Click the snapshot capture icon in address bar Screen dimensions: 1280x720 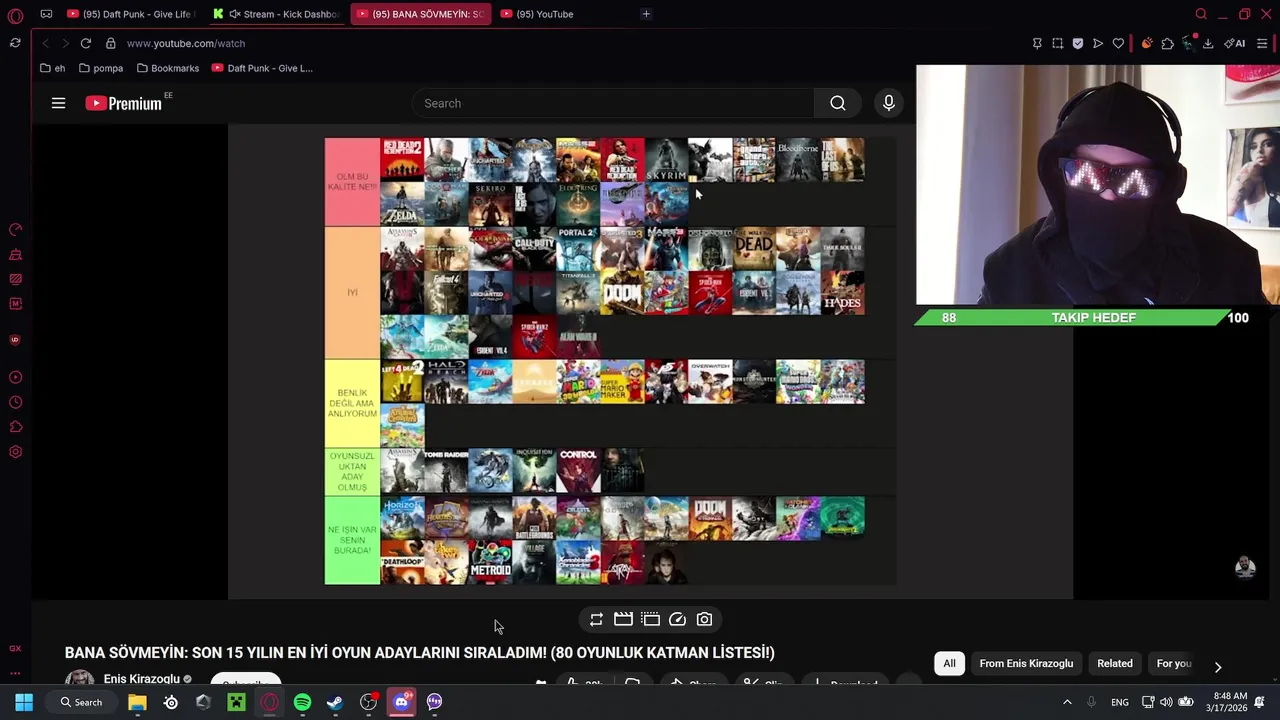(x=1057, y=43)
